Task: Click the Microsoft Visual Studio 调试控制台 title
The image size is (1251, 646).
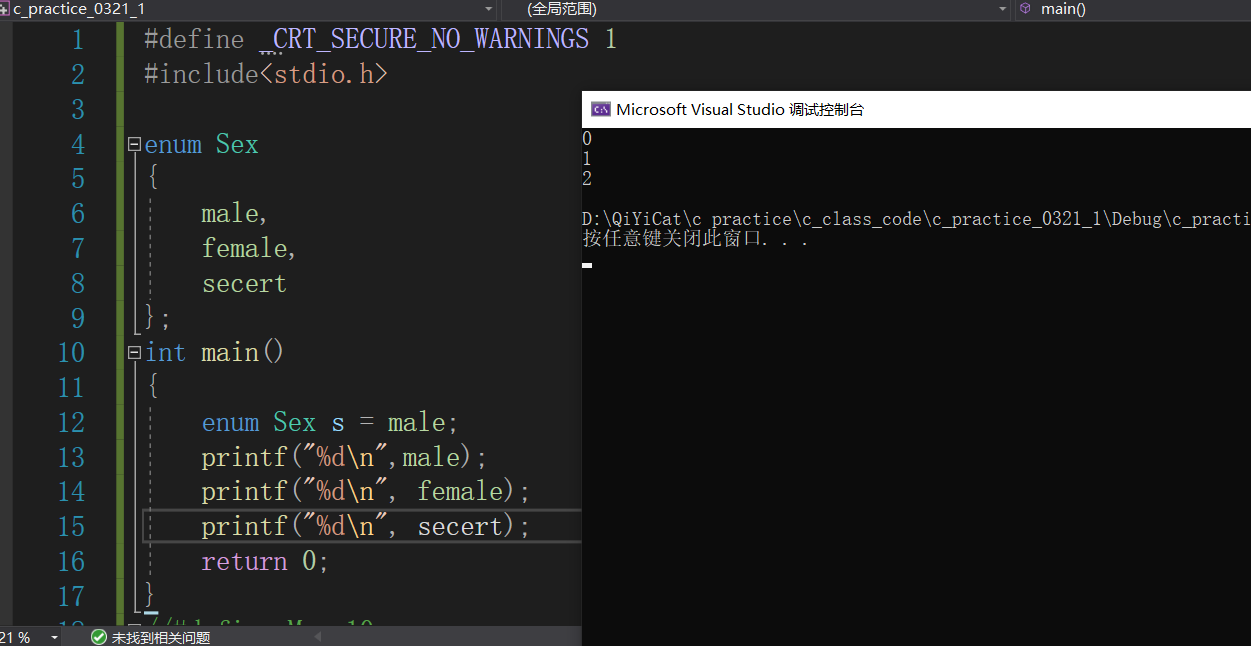Action: pyautogui.click(x=739, y=110)
